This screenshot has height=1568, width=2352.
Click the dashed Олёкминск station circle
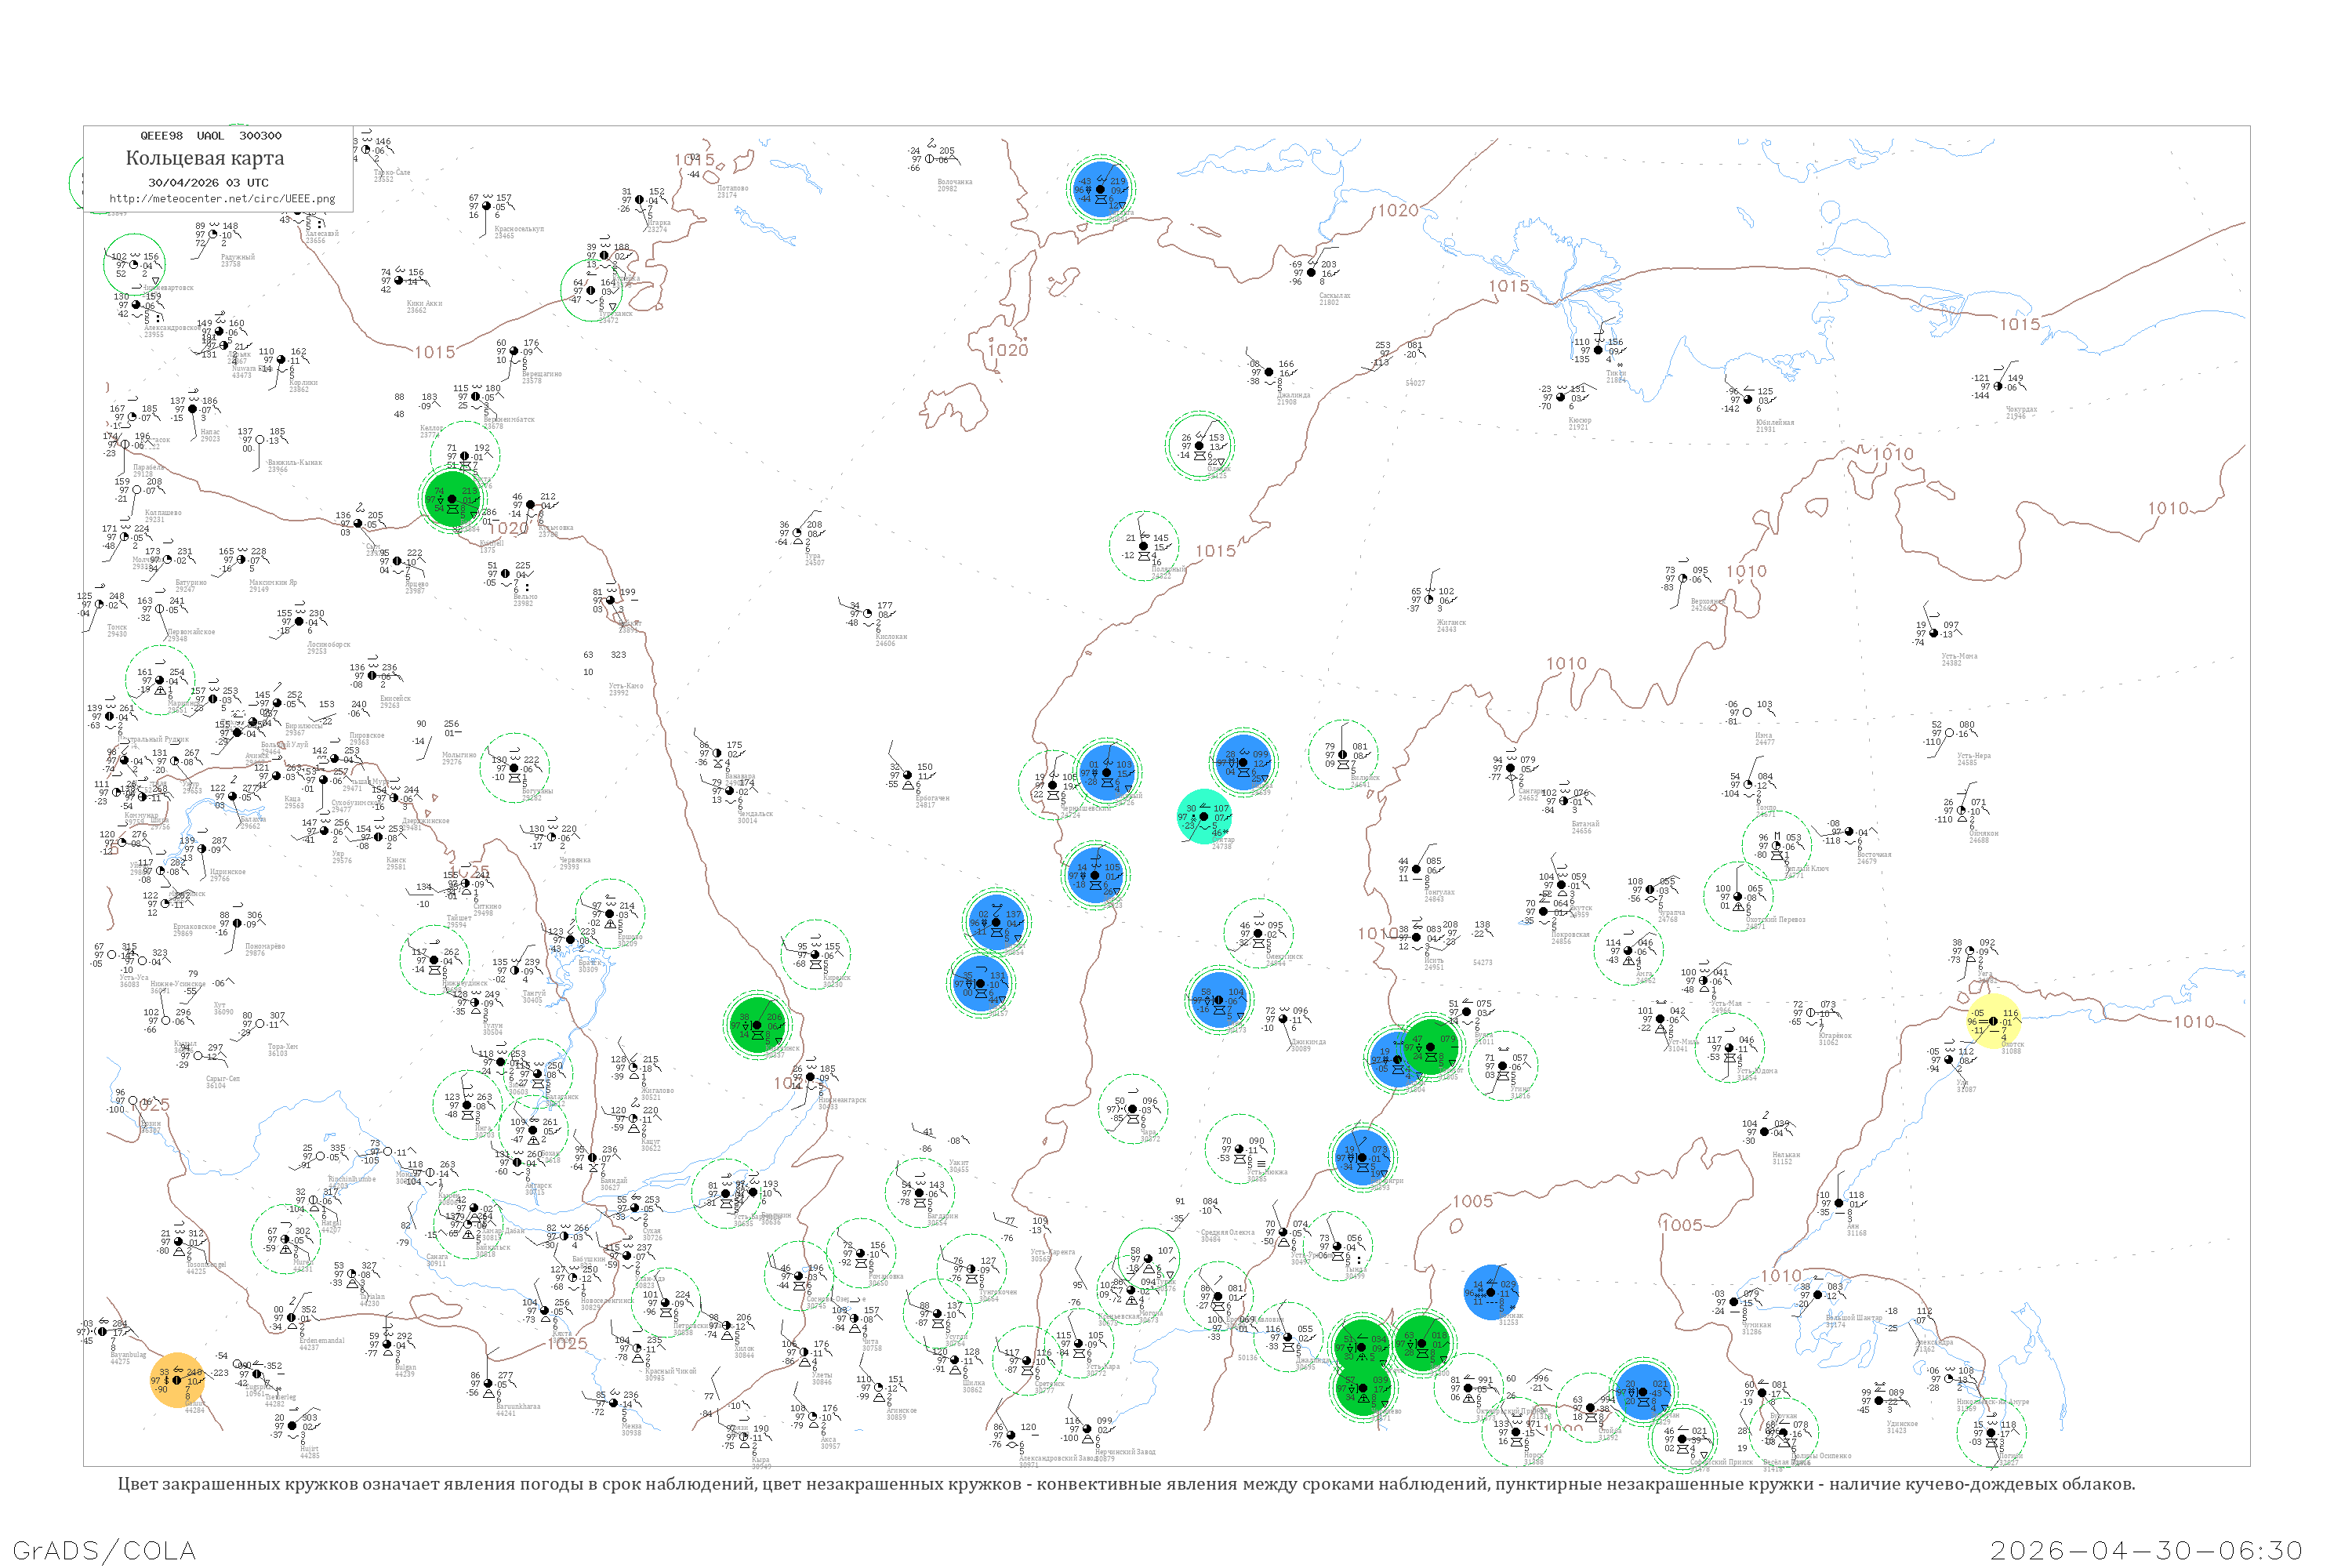point(1258,933)
